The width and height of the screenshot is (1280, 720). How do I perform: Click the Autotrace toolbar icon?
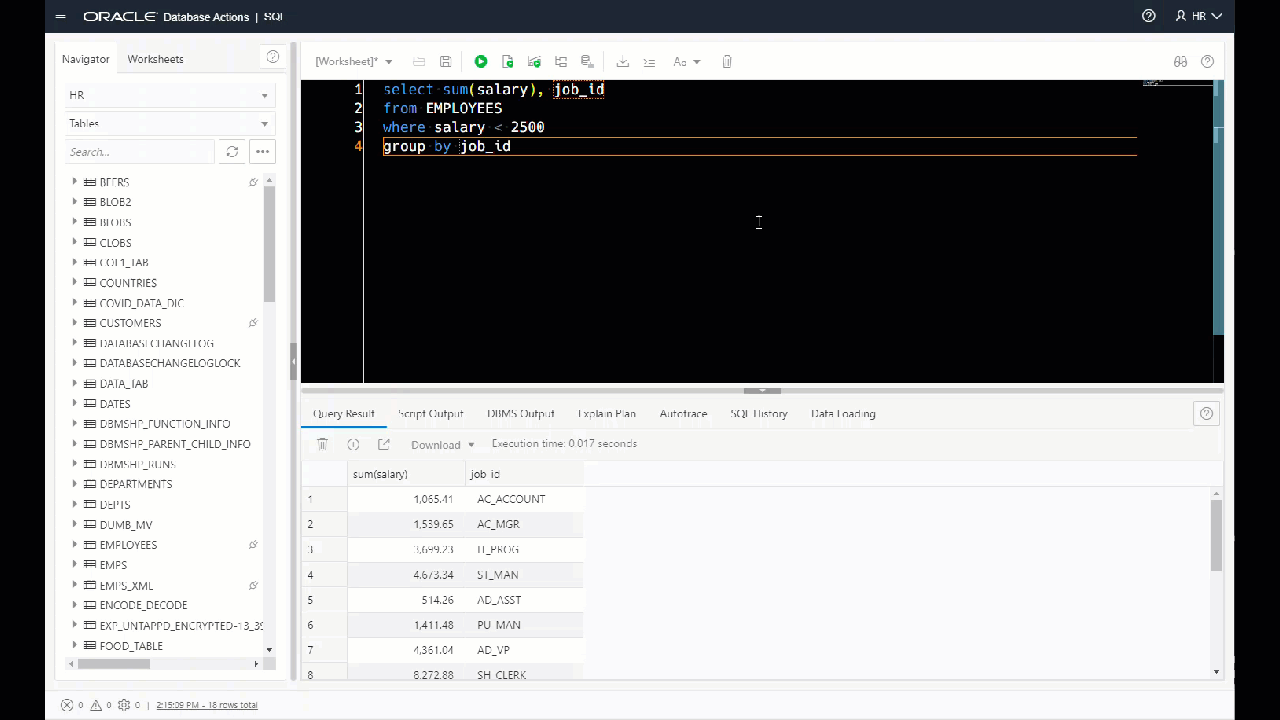[561, 62]
